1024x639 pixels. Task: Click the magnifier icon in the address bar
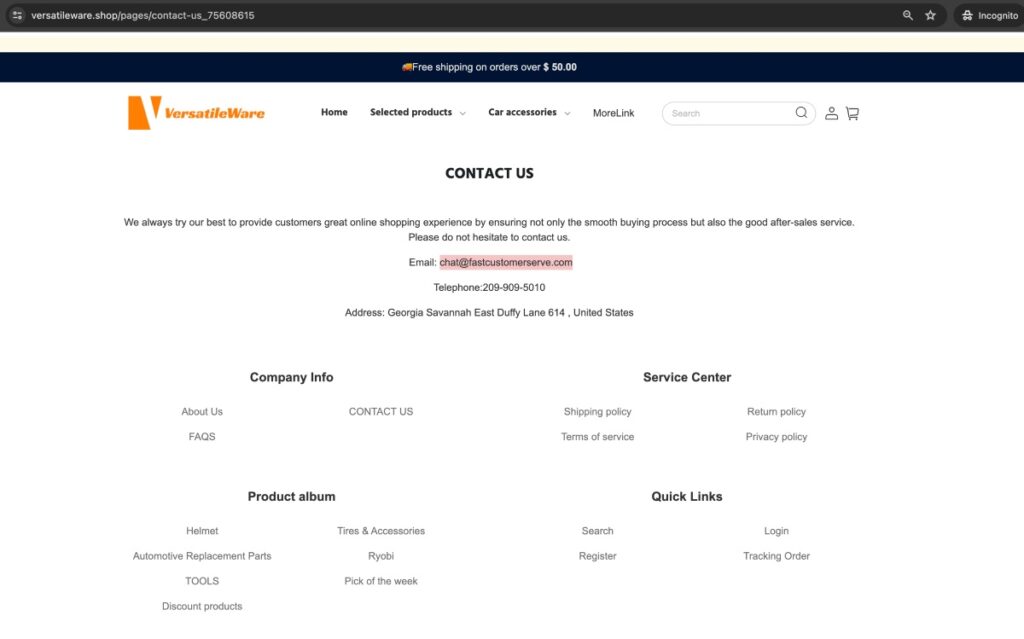point(907,15)
